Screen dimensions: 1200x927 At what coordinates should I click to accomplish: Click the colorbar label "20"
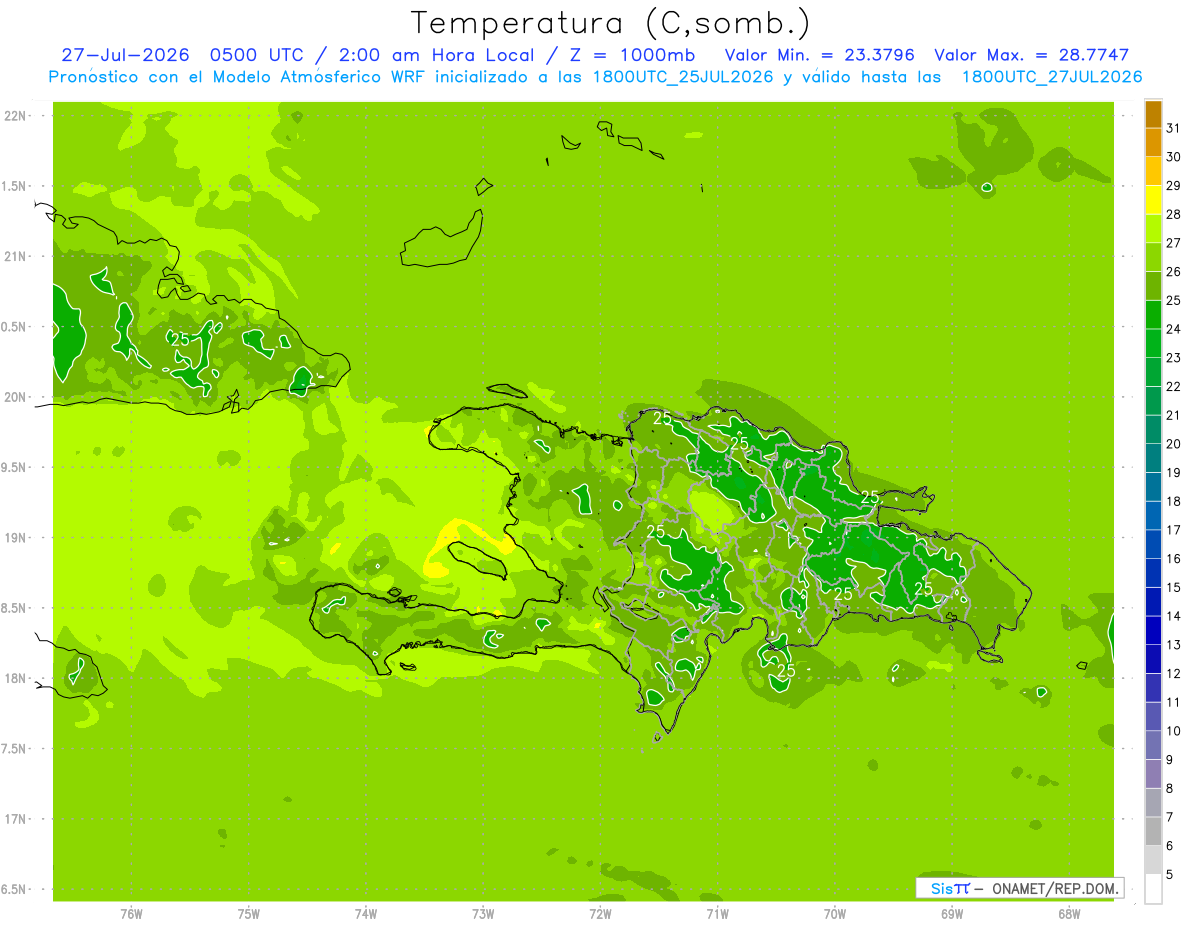click(1174, 444)
